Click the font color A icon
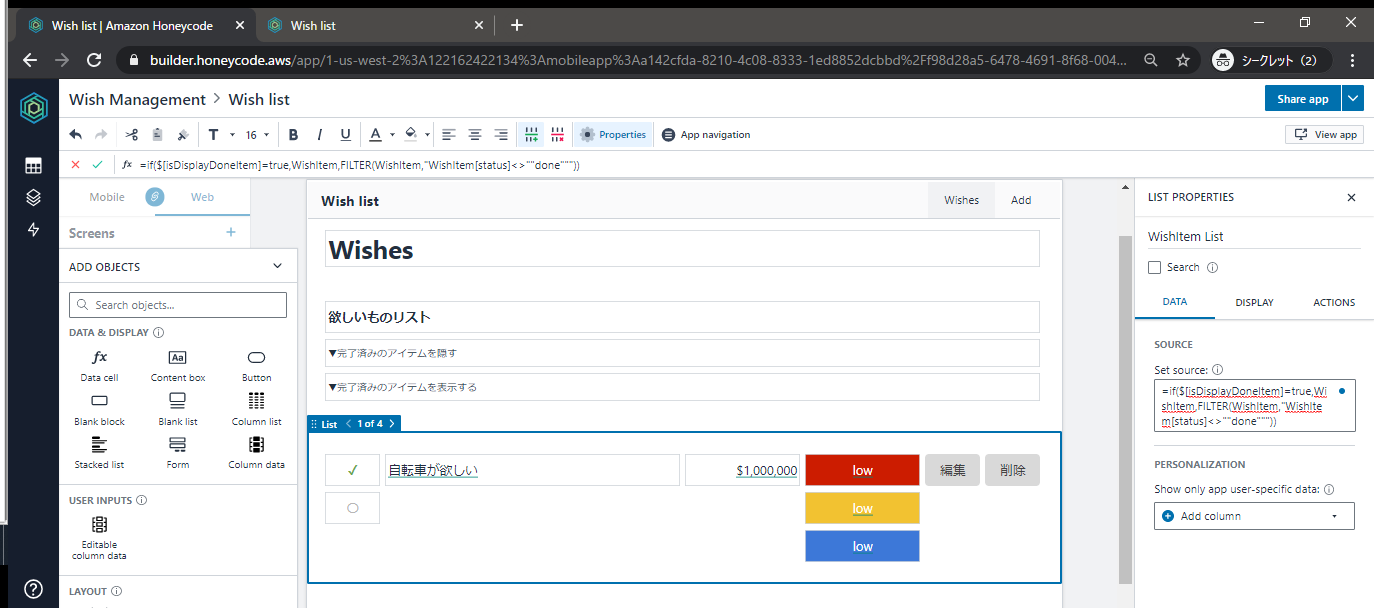Image resolution: width=1374 pixels, height=608 pixels. coord(375,134)
